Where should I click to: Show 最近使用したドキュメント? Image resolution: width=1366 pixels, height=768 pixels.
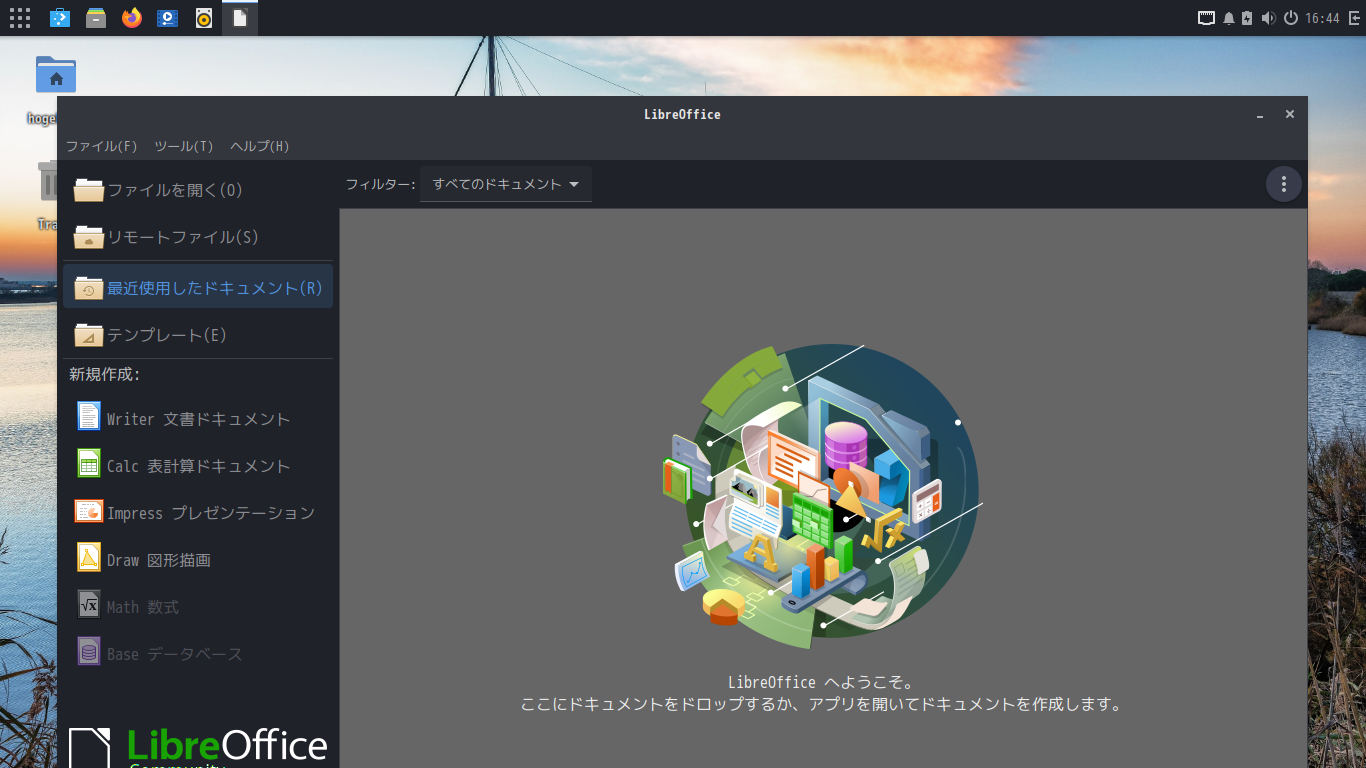(213, 286)
